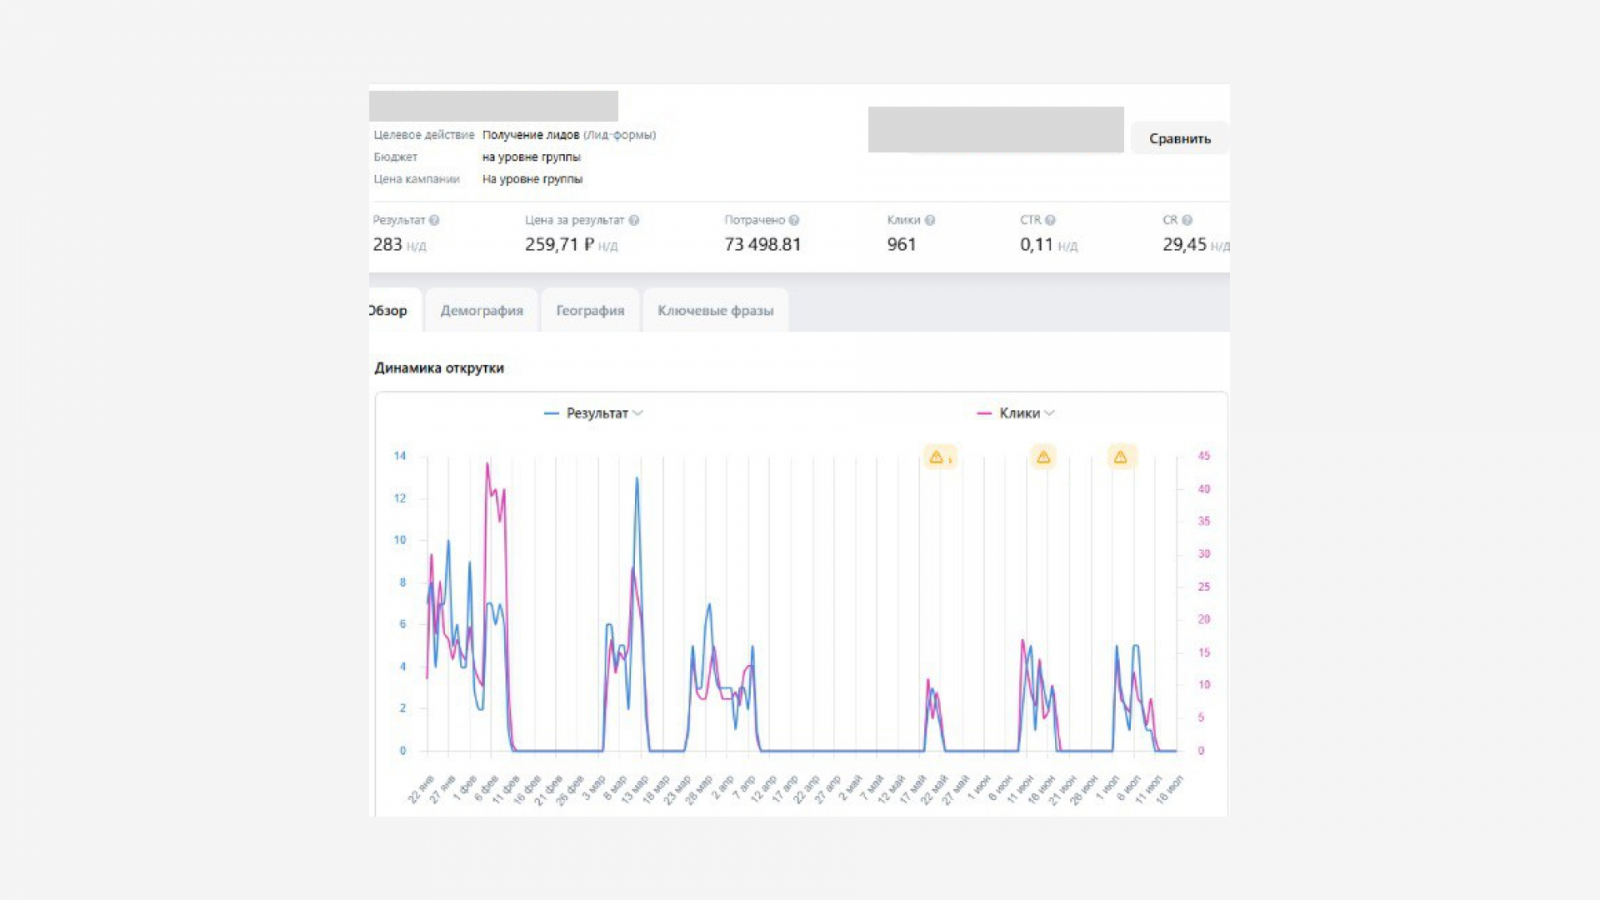Switch to the Демография tab
1600x900 pixels.
click(482, 310)
